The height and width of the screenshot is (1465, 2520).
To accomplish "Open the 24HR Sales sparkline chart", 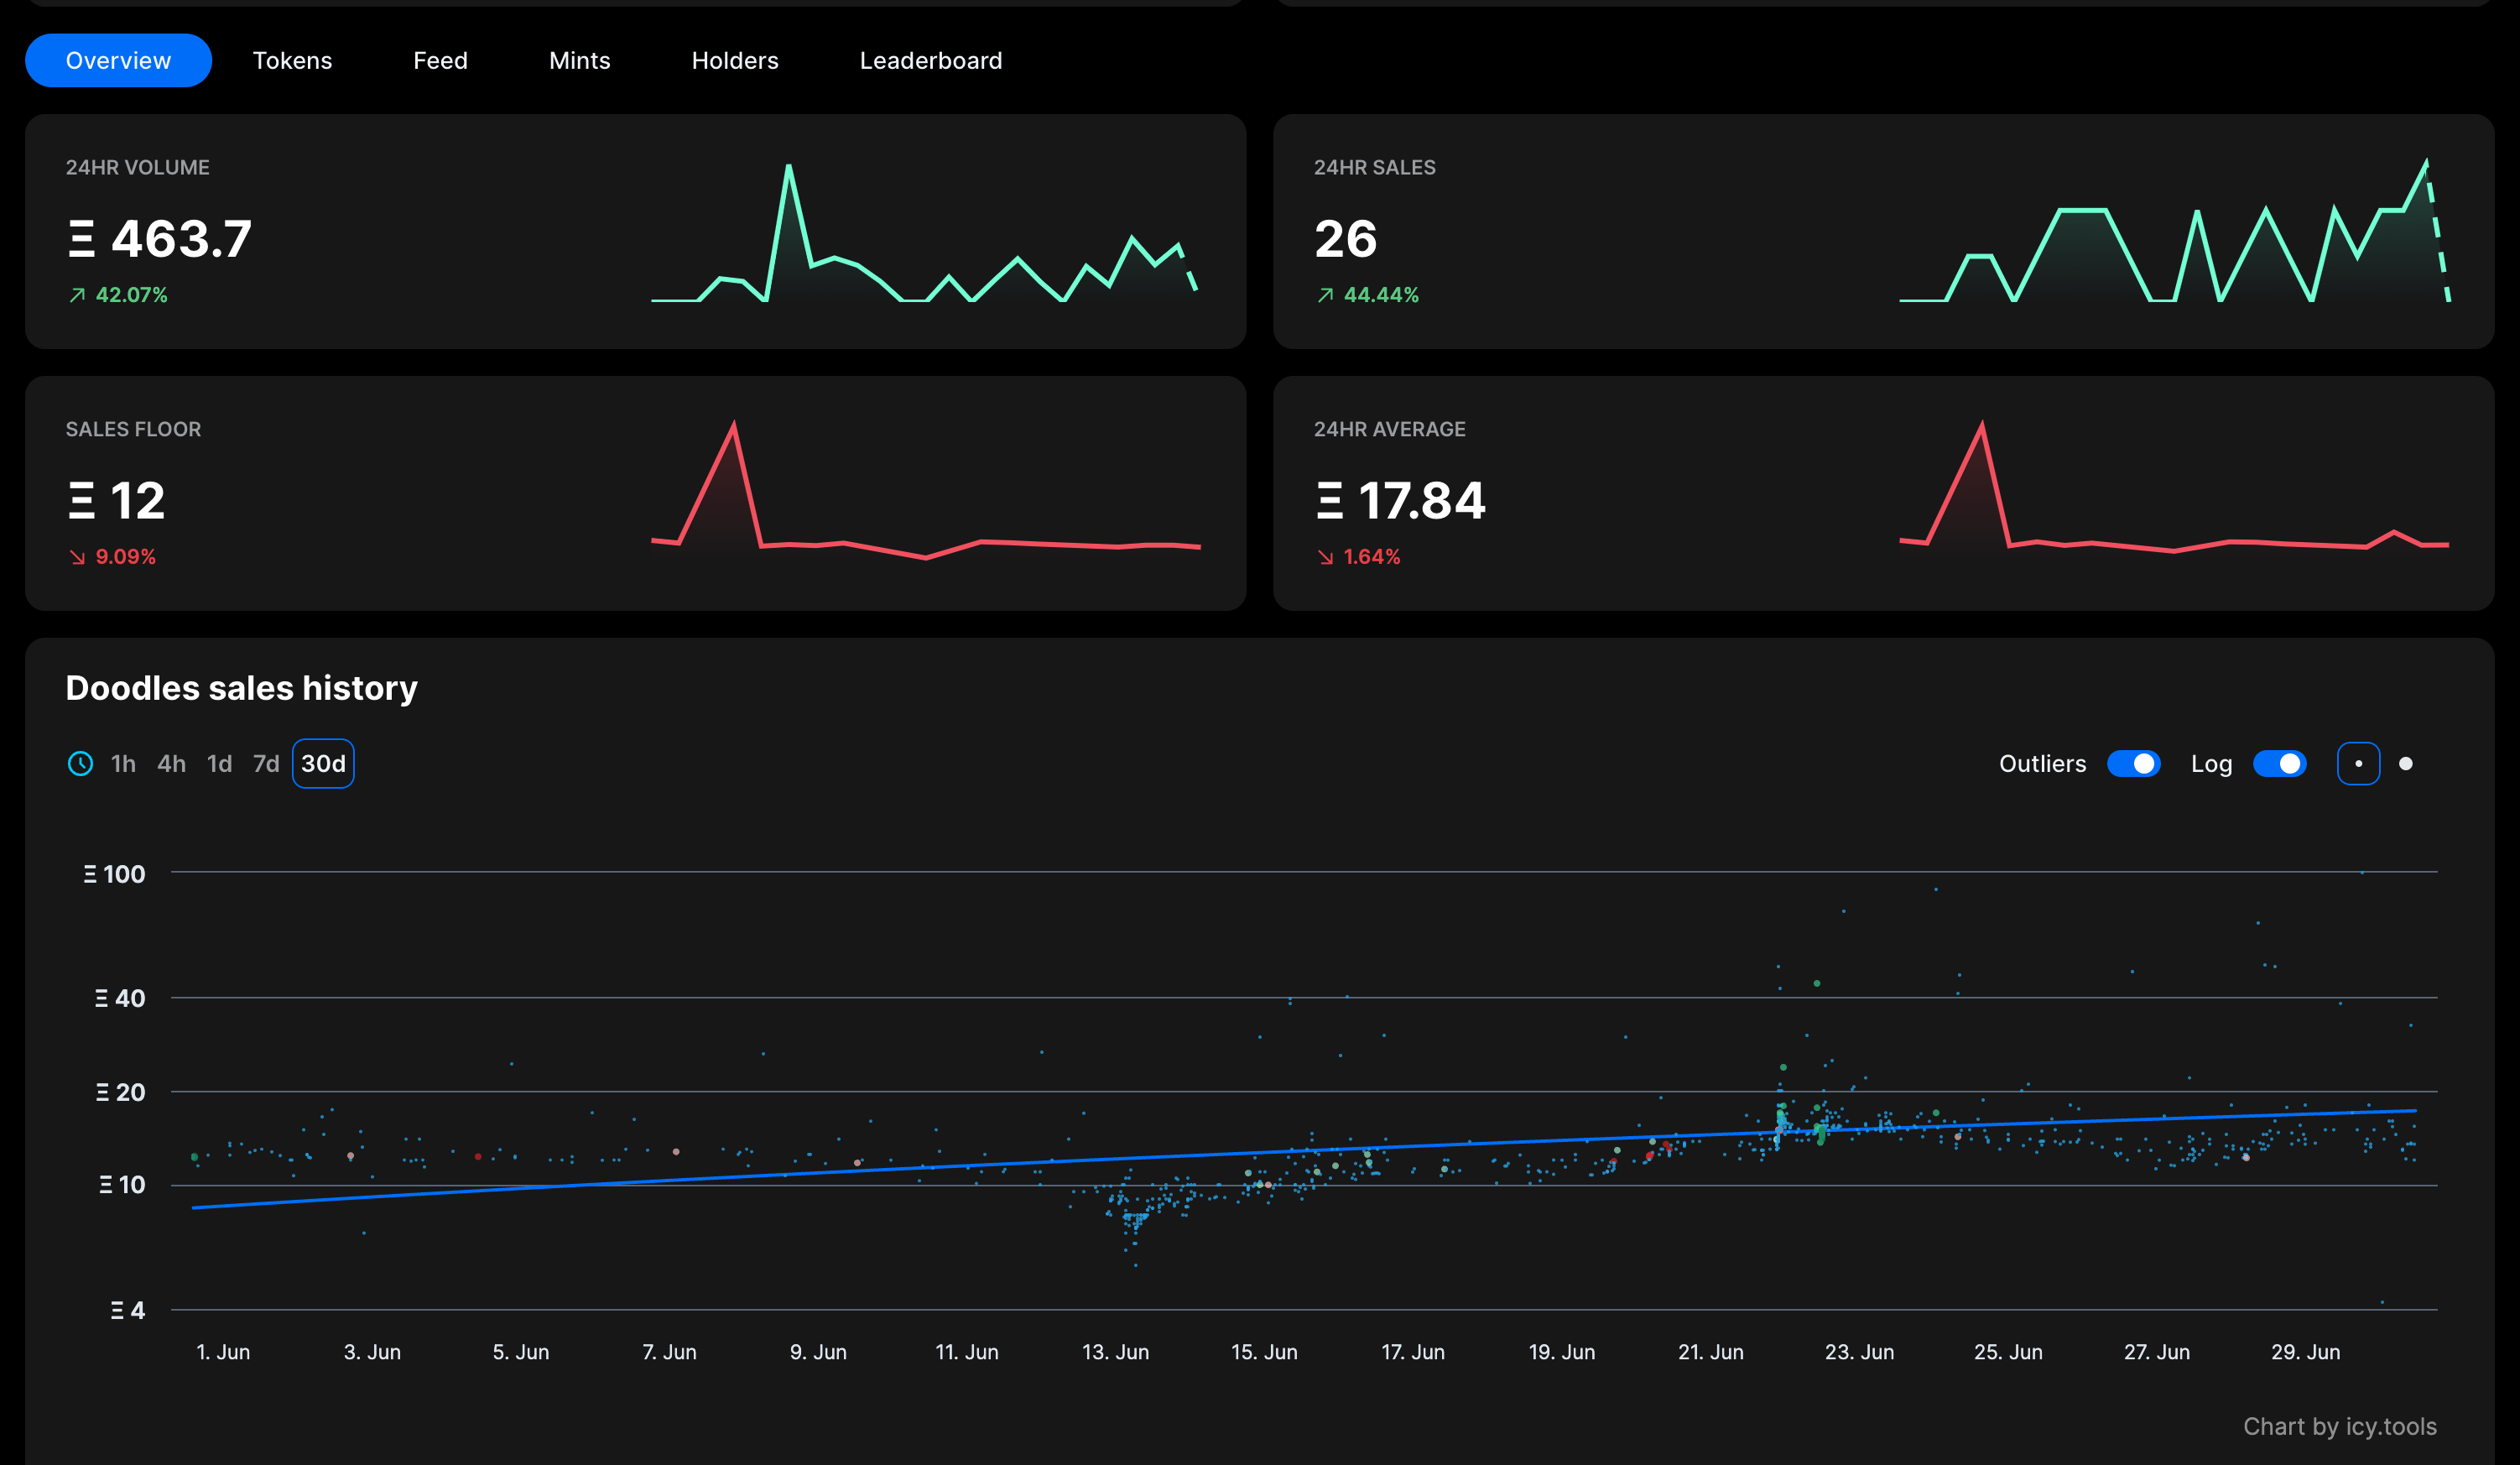I will 2174,230.
